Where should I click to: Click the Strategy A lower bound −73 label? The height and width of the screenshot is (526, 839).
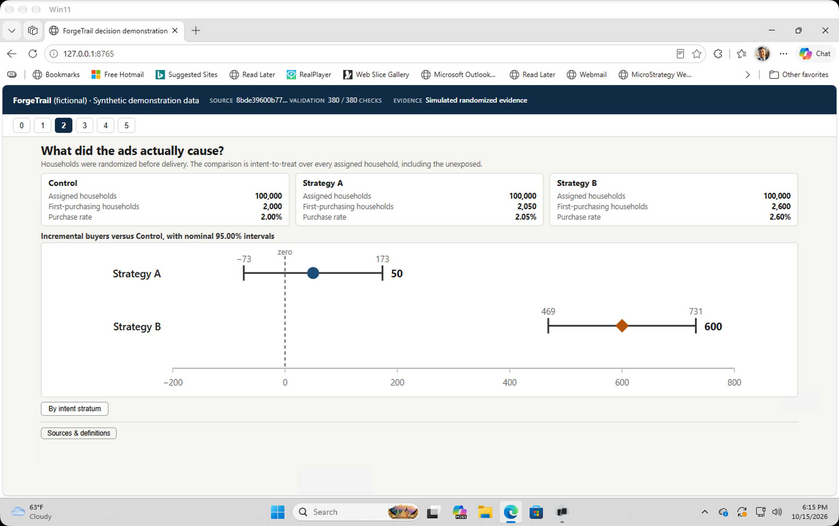coord(244,259)
